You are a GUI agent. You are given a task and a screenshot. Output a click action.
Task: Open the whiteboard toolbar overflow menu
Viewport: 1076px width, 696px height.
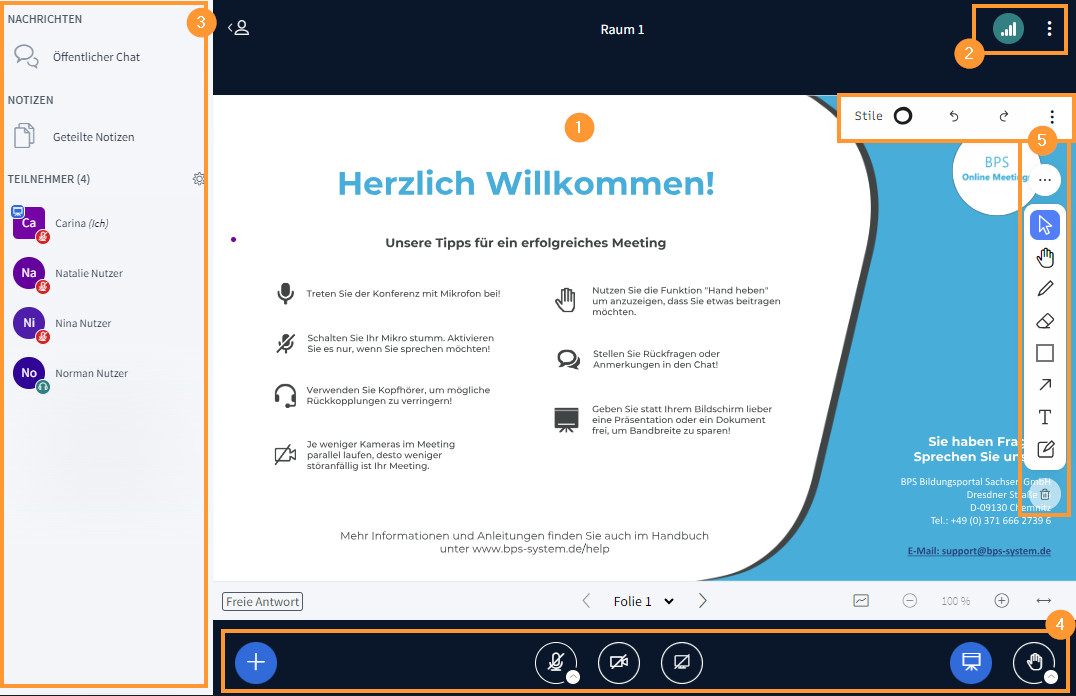[x=1051, y=116]
